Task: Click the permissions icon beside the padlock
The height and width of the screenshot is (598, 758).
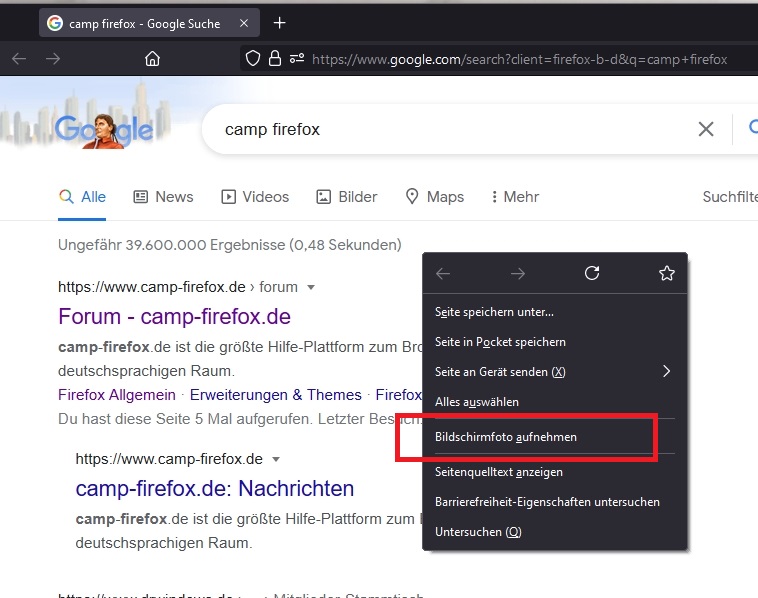Action: [x=297, y=59]
